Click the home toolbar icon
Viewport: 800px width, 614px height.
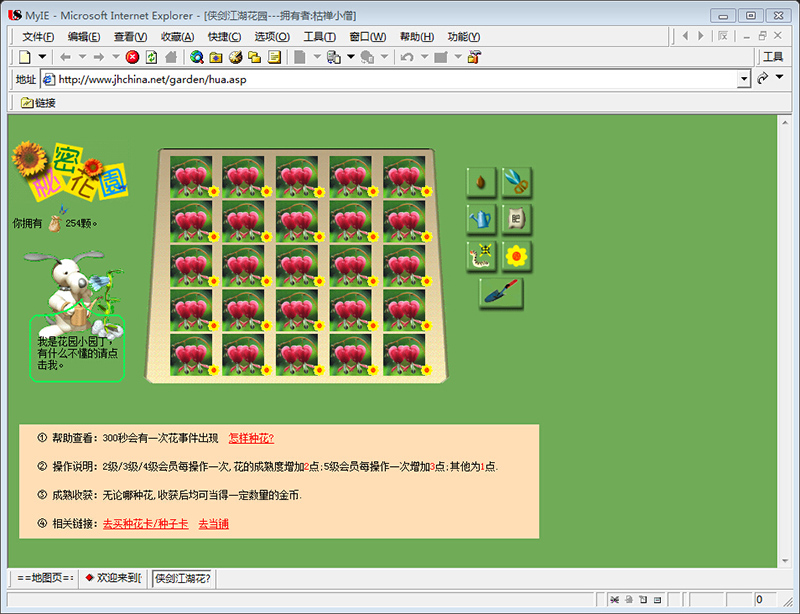pyautogui.click(x=171, y=57)
